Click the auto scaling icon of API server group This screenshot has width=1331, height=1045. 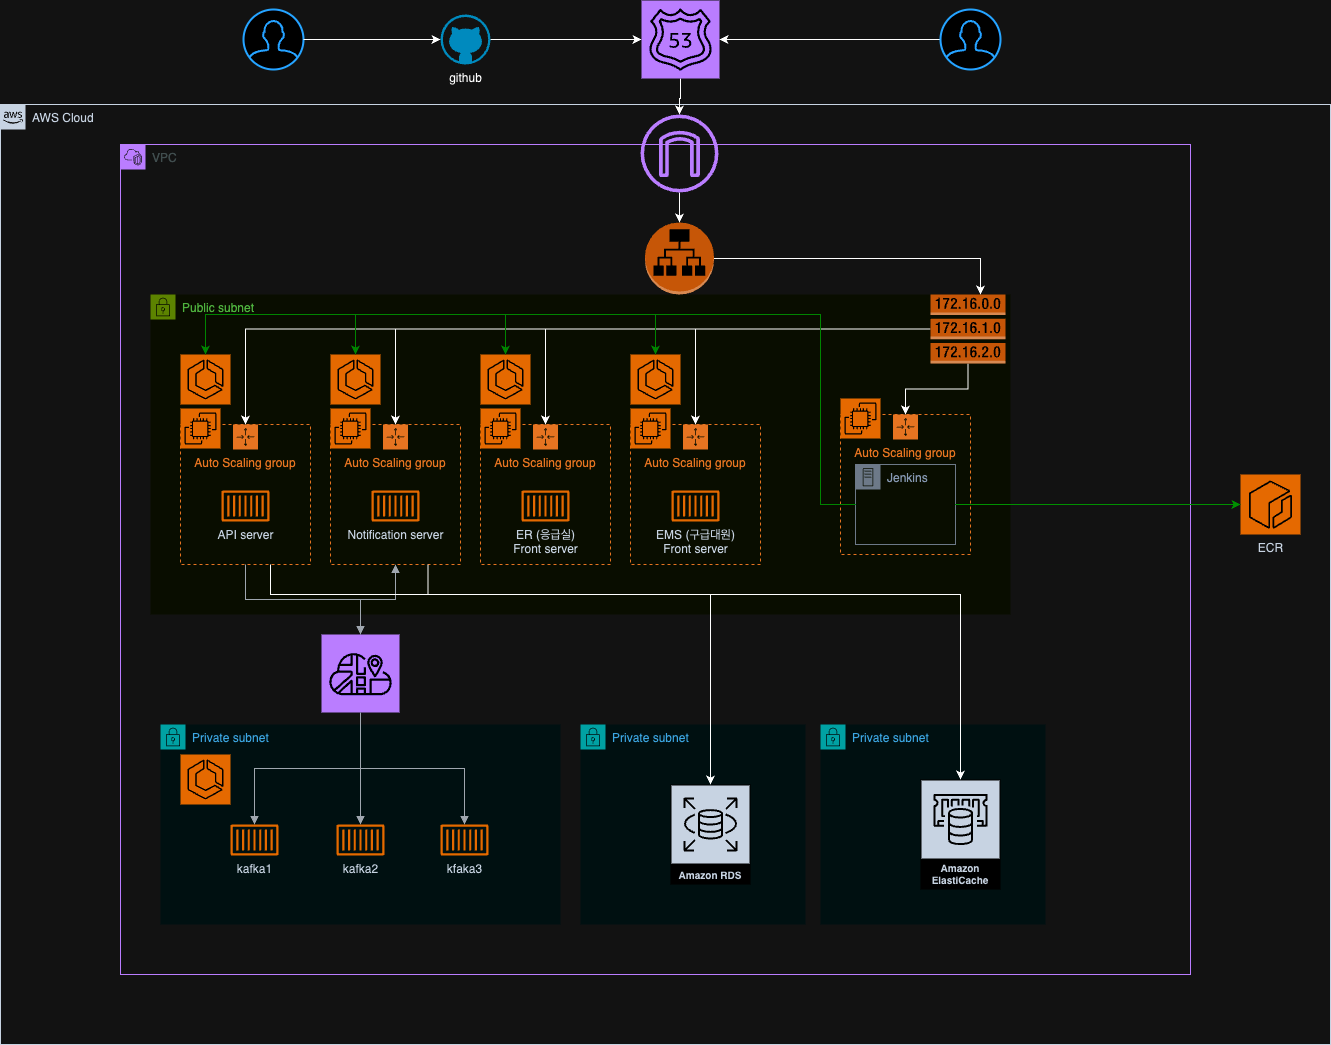(x=245, y=437)
